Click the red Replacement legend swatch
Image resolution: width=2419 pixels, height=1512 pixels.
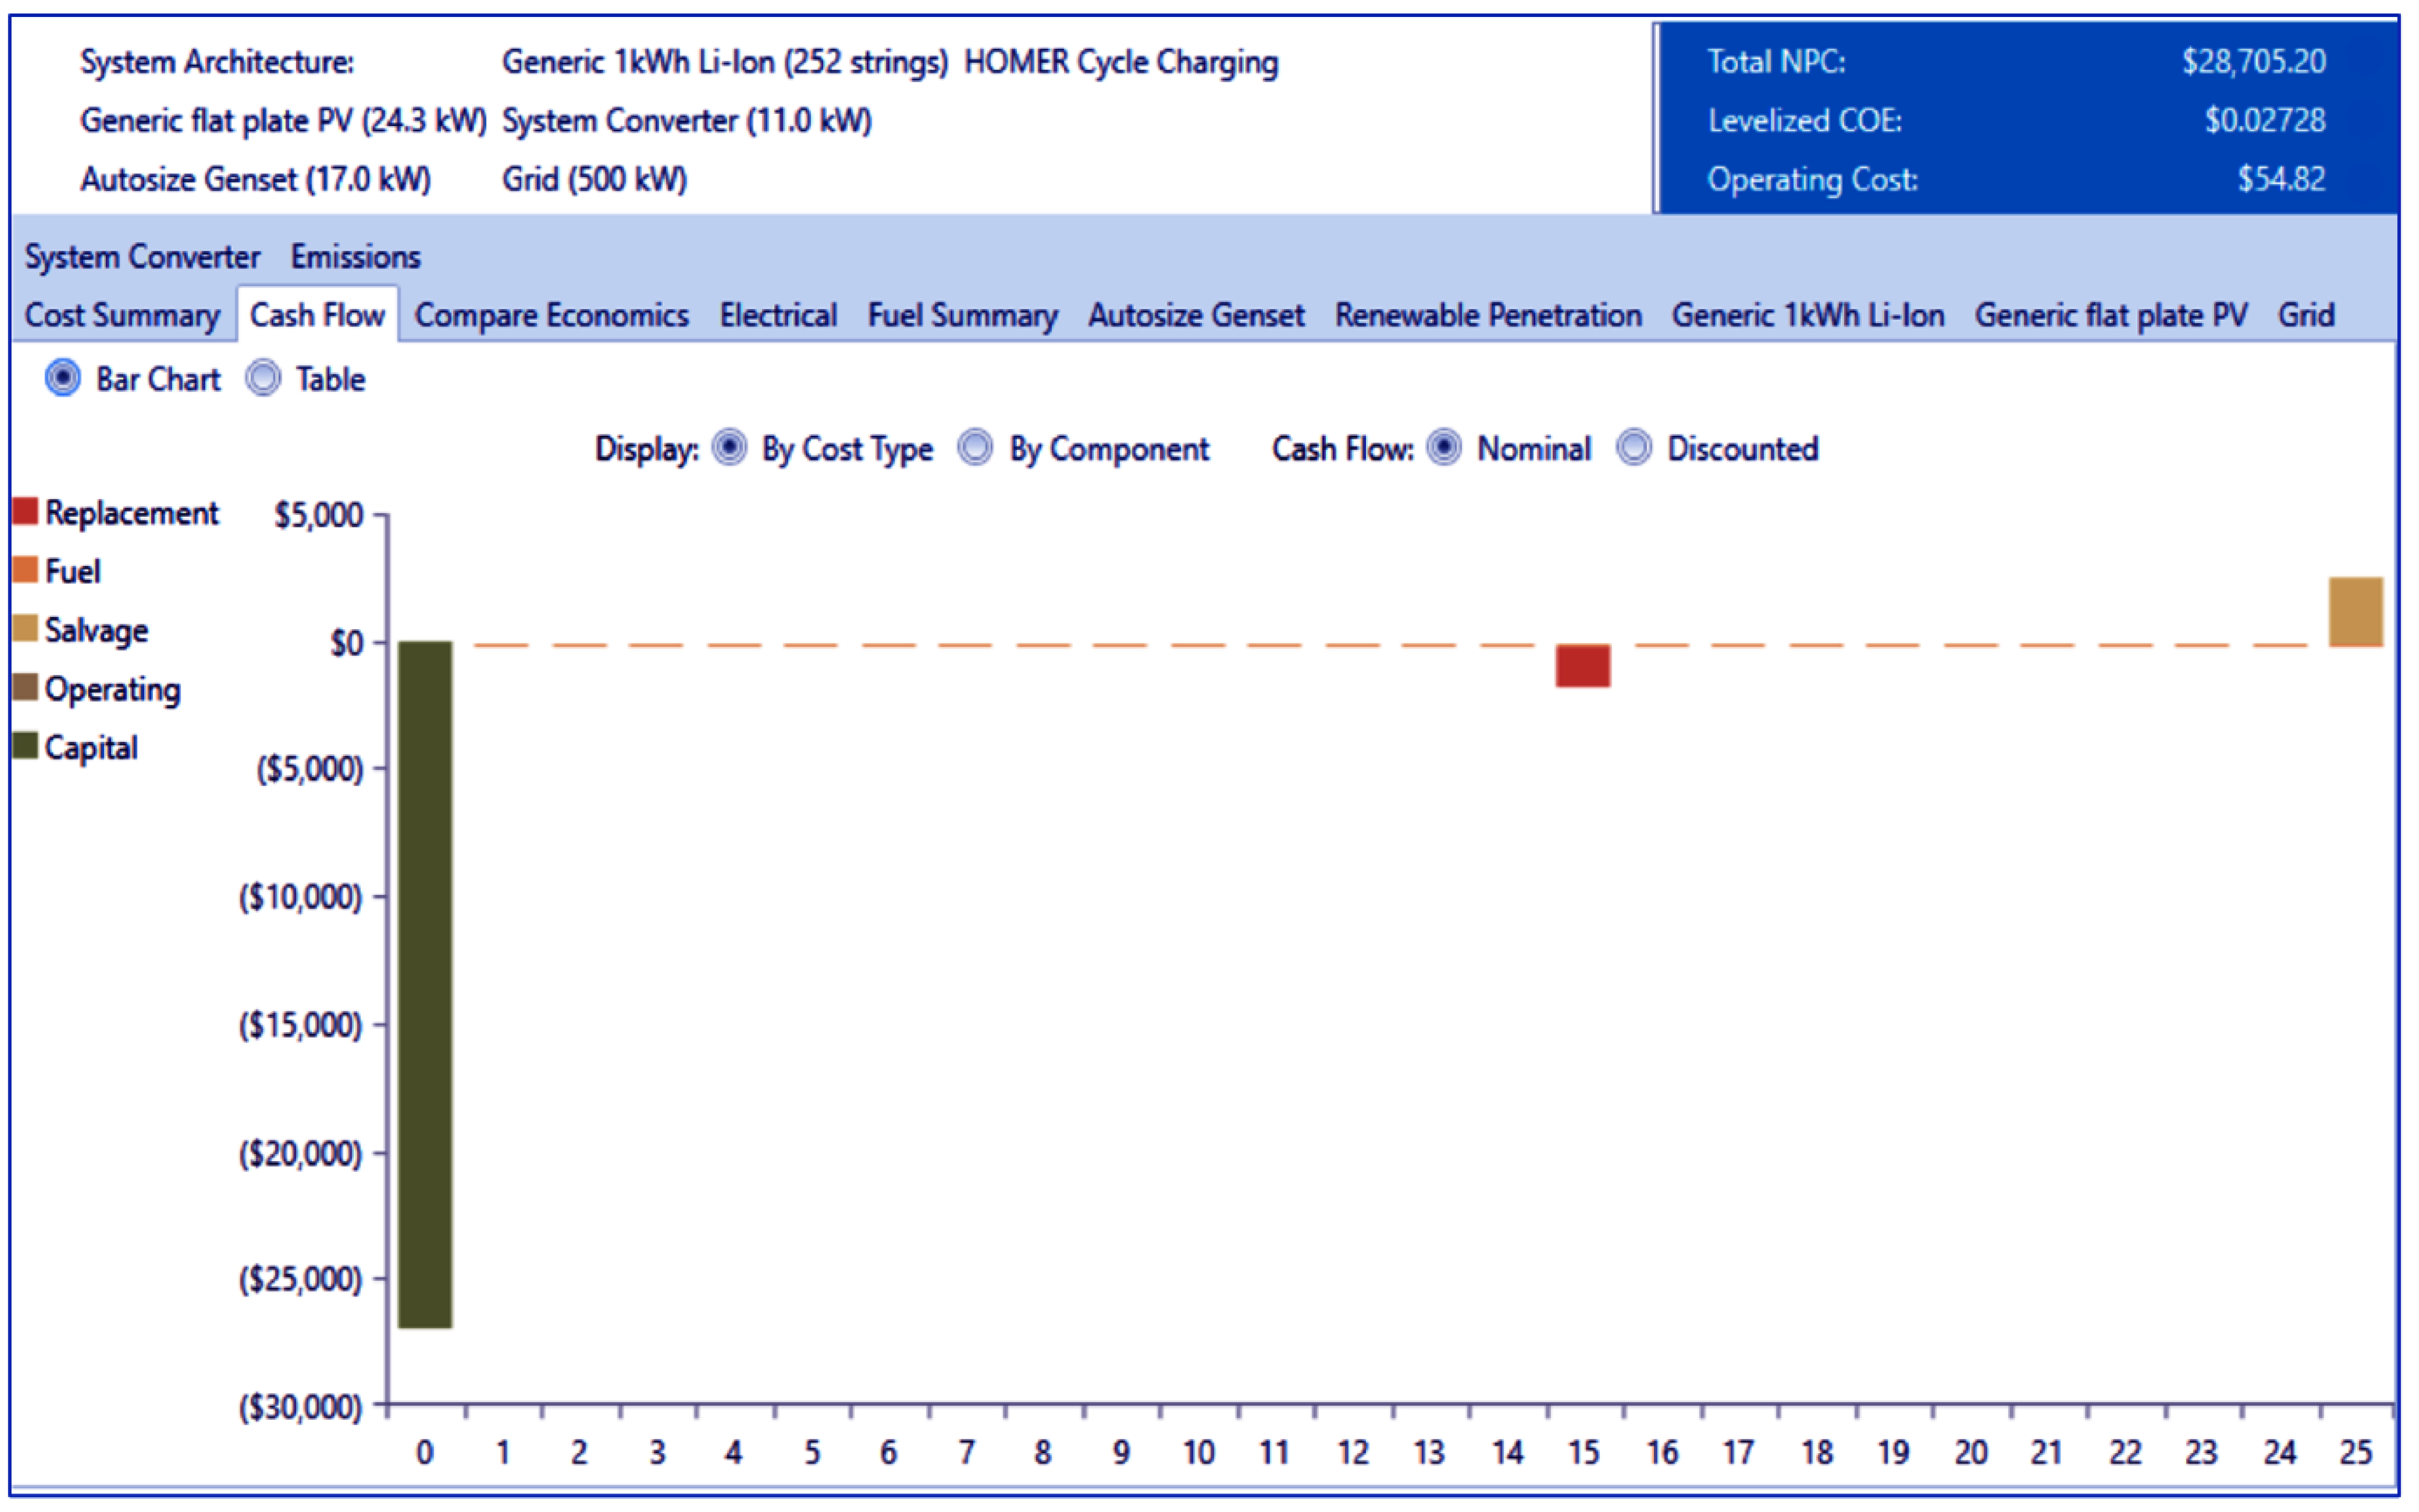coord(26,512)
